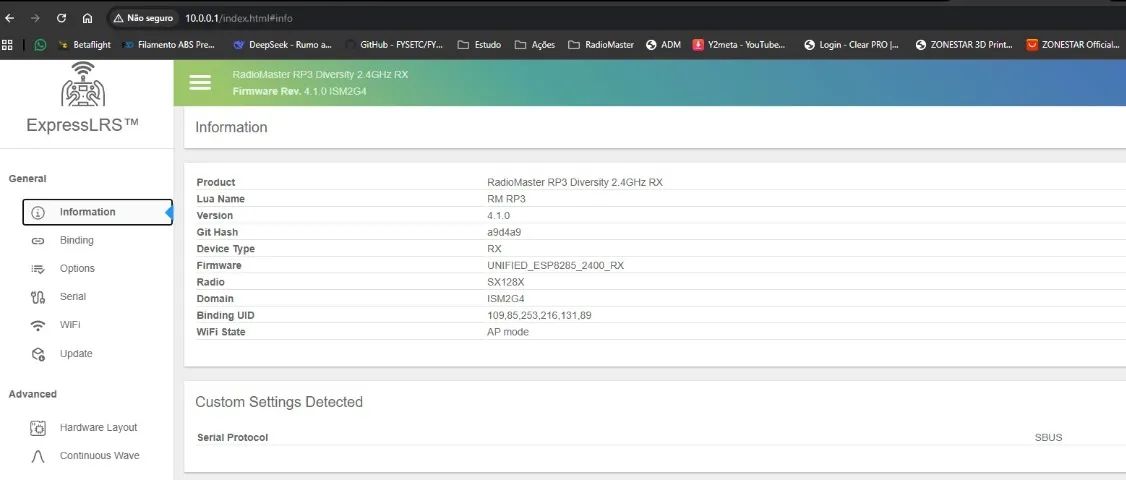Click the WiFi State value AP mode

point(508,332)
